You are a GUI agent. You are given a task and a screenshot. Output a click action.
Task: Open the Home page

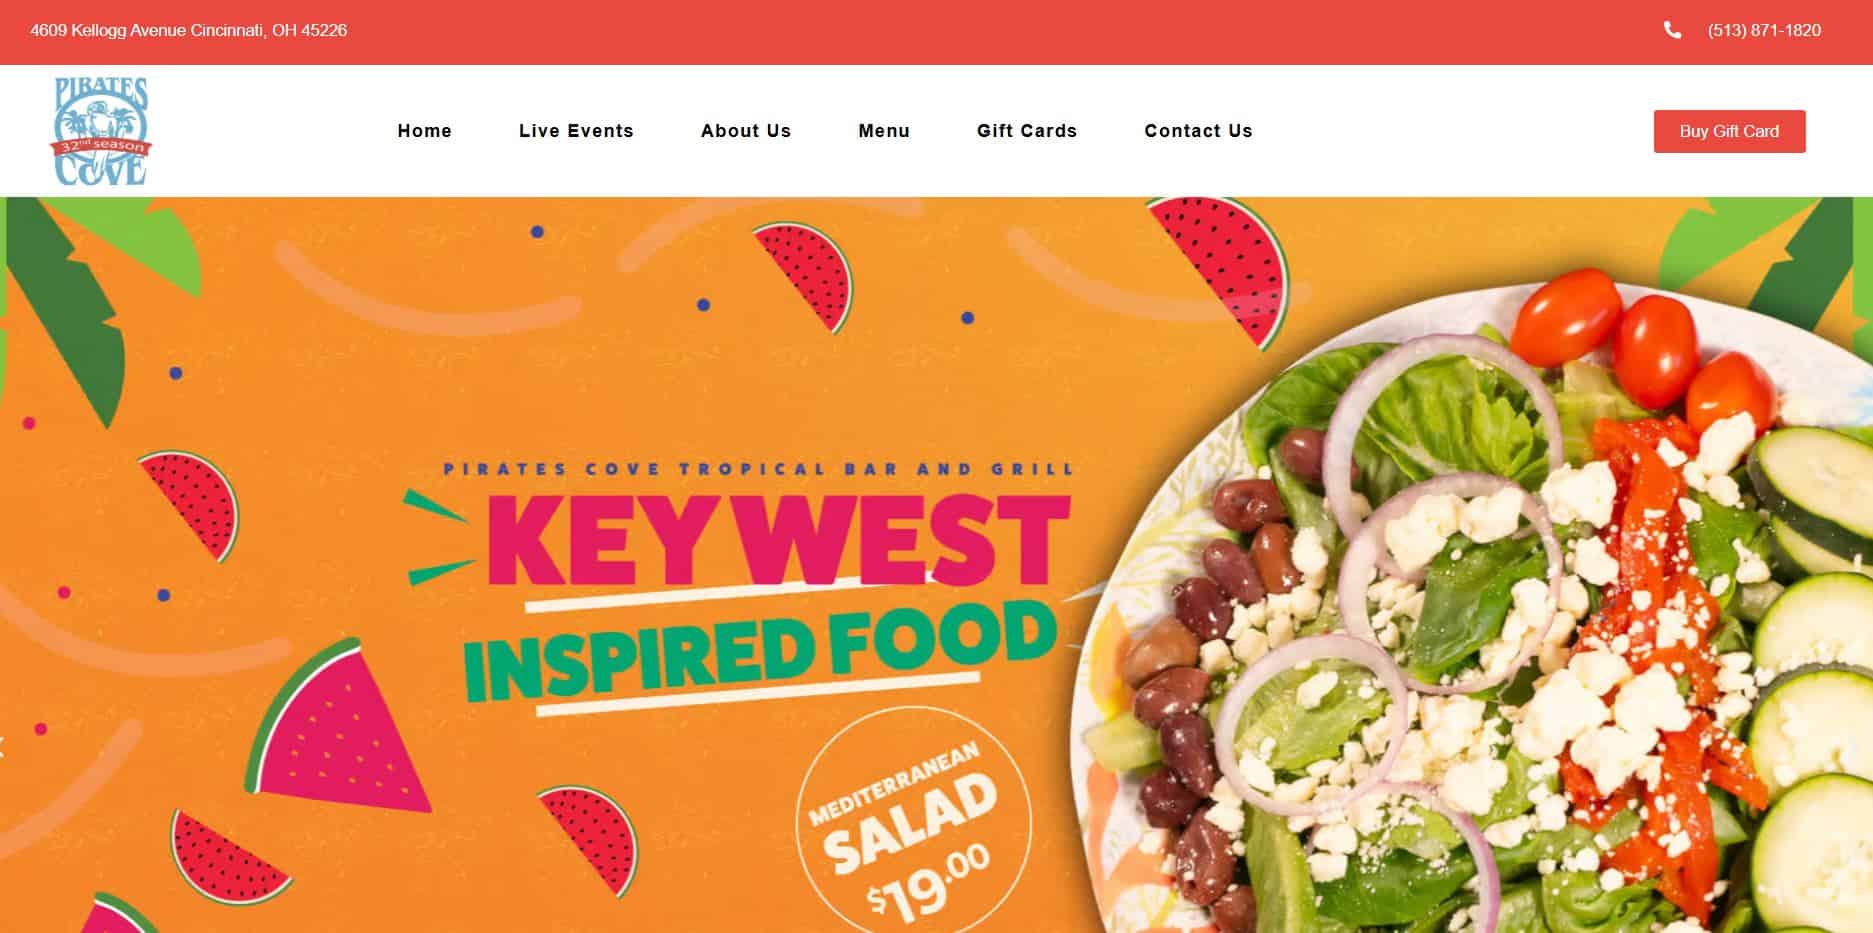pyautogui.click(x=425, y=131)
